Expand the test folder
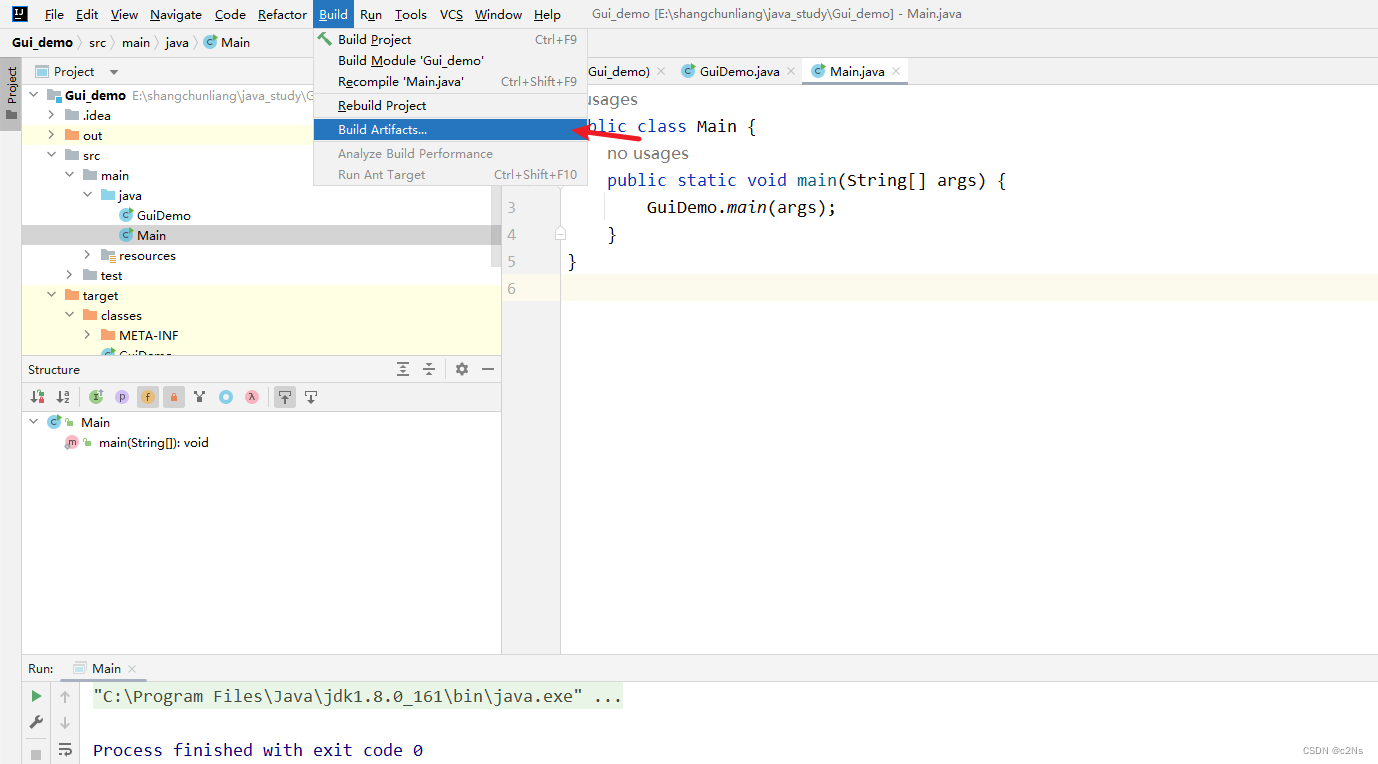1378x764 pixels. tap(70, 275)
